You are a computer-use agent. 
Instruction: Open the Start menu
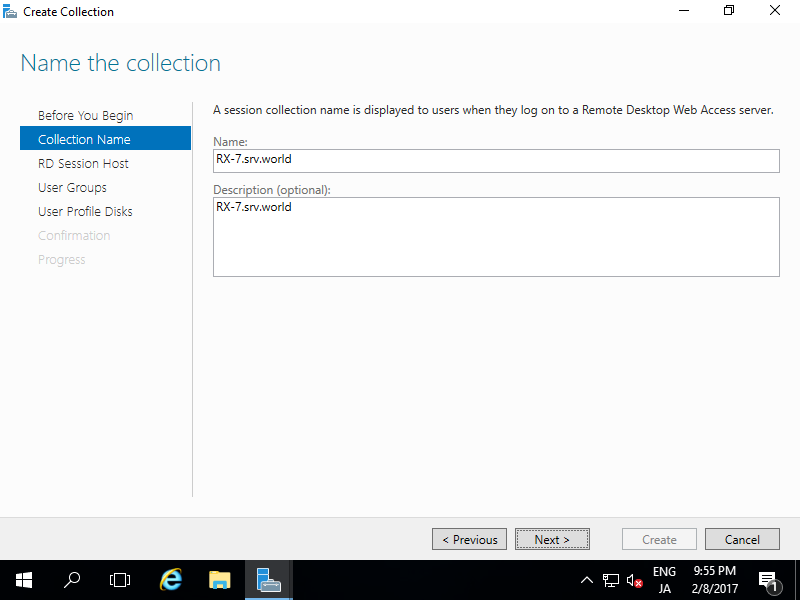tap(23, 580)
